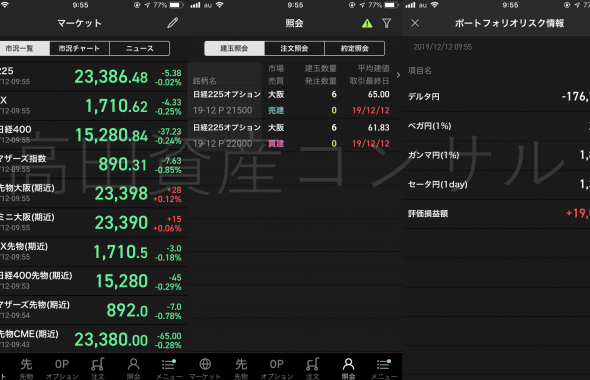Tap the 銘柄名 column header
Viewport: 590px width, 380px height.
pos(204,81)
